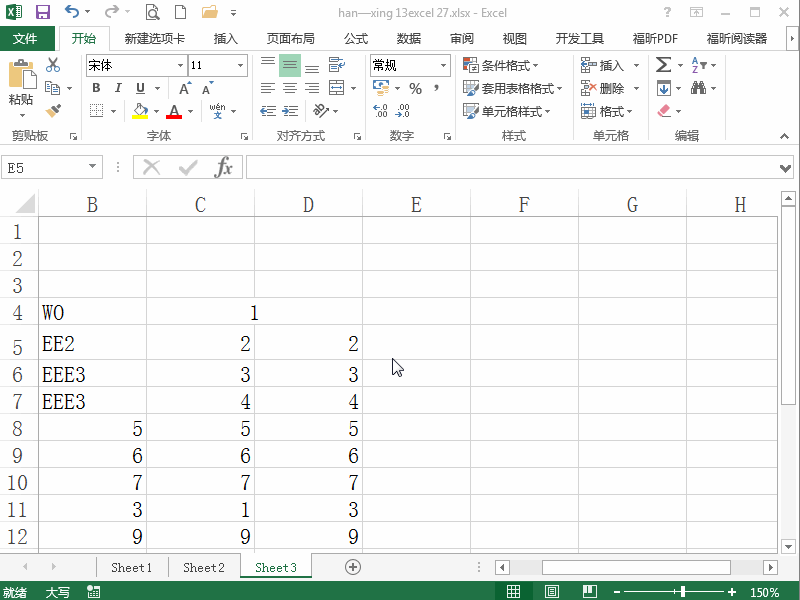This screenshot has height=600, width=800.
Task: Switch to the 插入 ribbon tab
Action: pyautogui.click(x=224, y=38)
